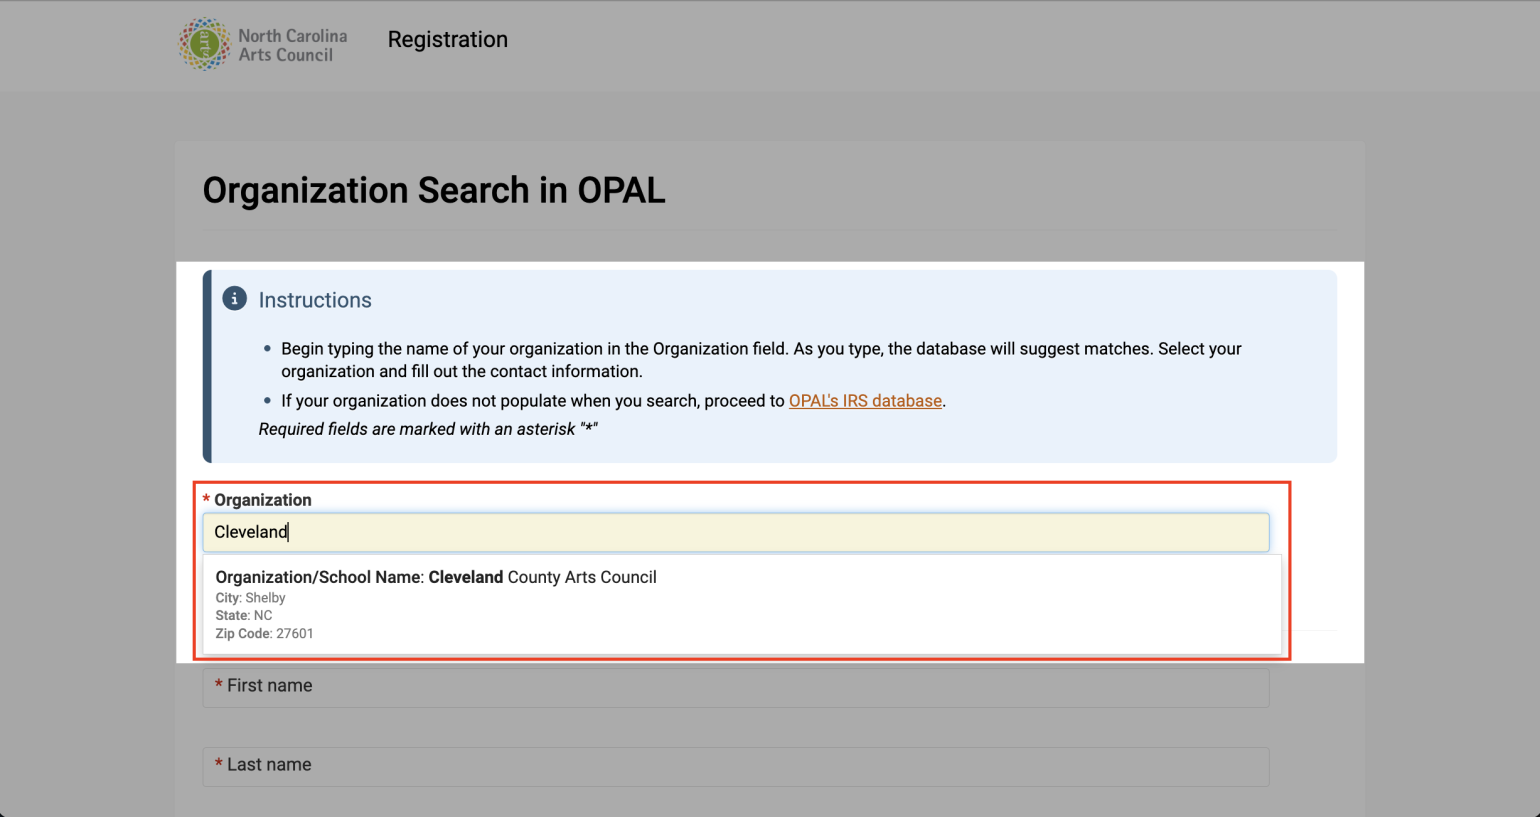Click the Instructions heading text
The width and height of the screenshot is (1540, 817).
[x=315, y=299]
